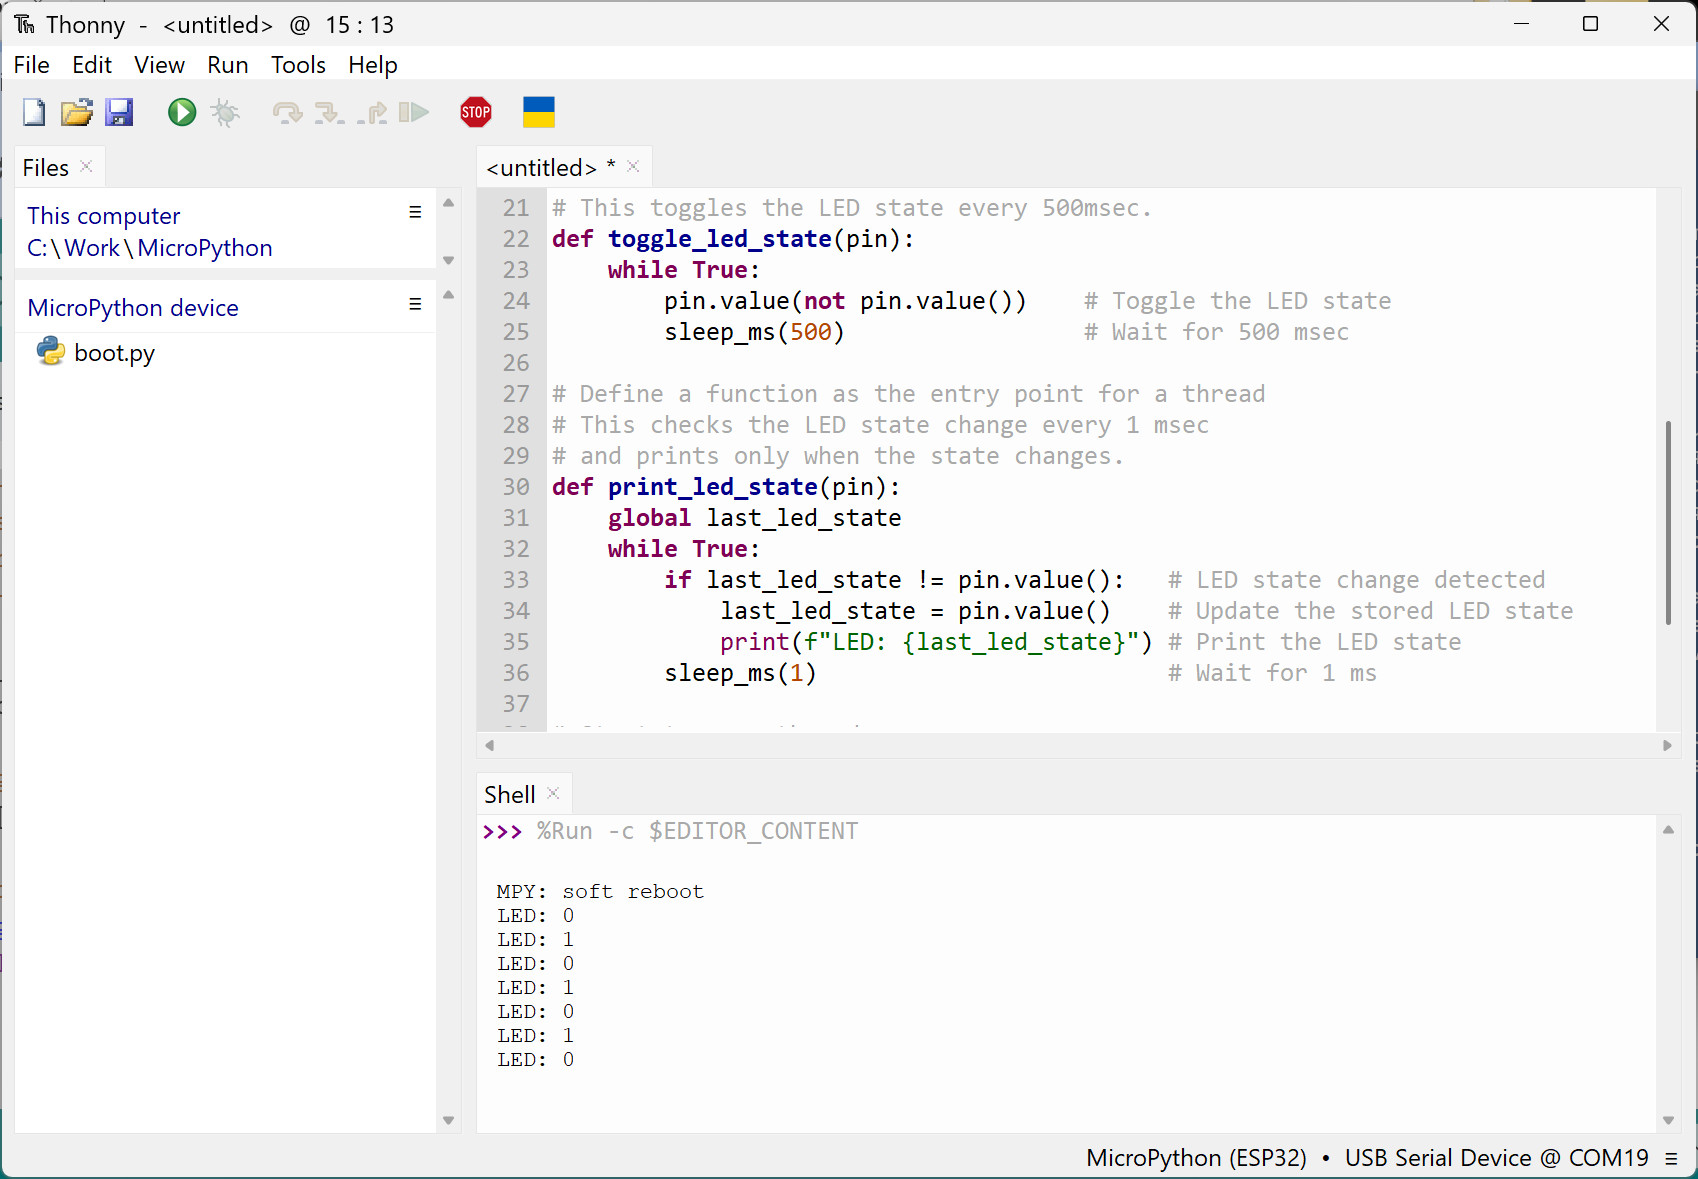Open This computer panel hamburger menu
The image size is (1698, 1179).
coord(415,212)
